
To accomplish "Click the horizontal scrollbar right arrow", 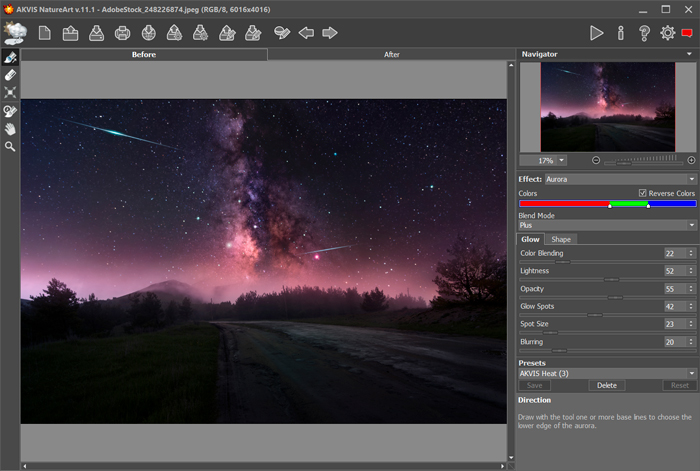I will click(x=503, y=466).
